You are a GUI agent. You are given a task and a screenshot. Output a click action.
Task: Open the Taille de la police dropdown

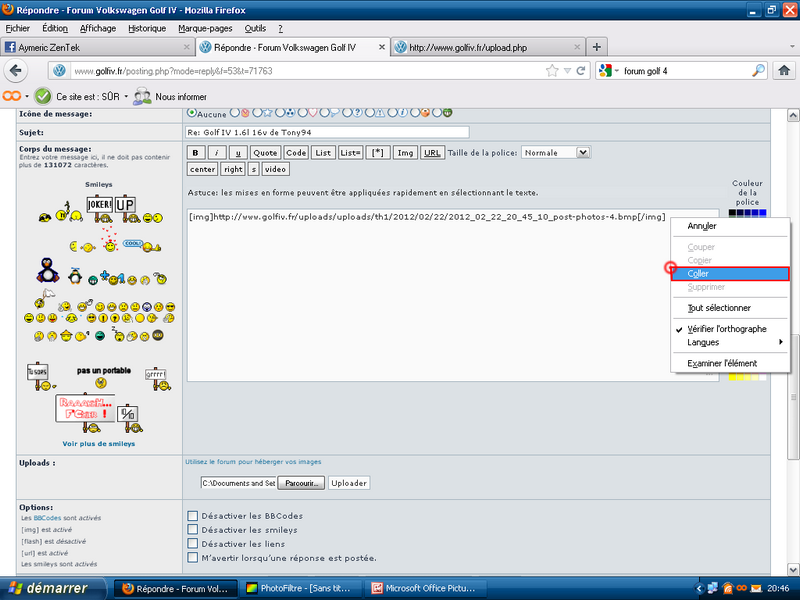556,153
